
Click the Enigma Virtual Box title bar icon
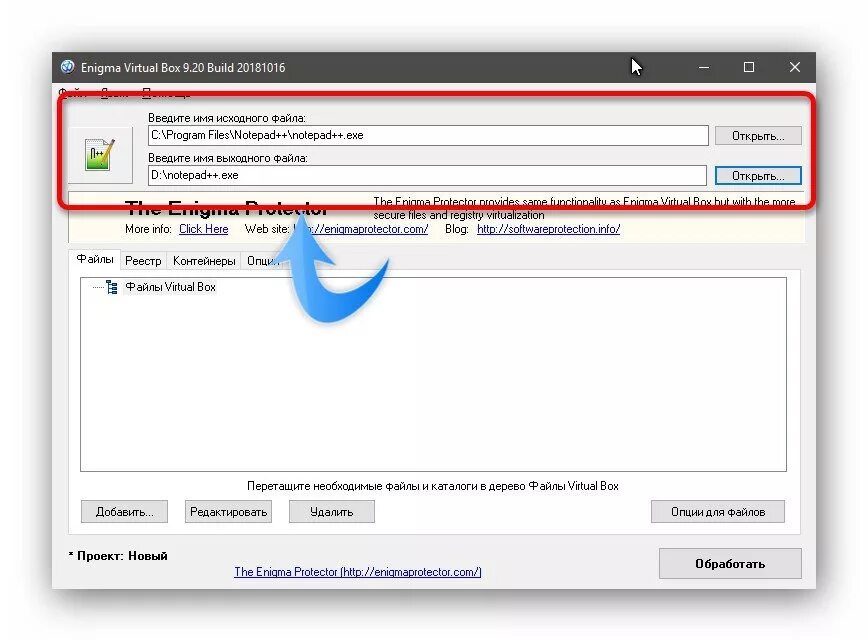coord(68,67)
